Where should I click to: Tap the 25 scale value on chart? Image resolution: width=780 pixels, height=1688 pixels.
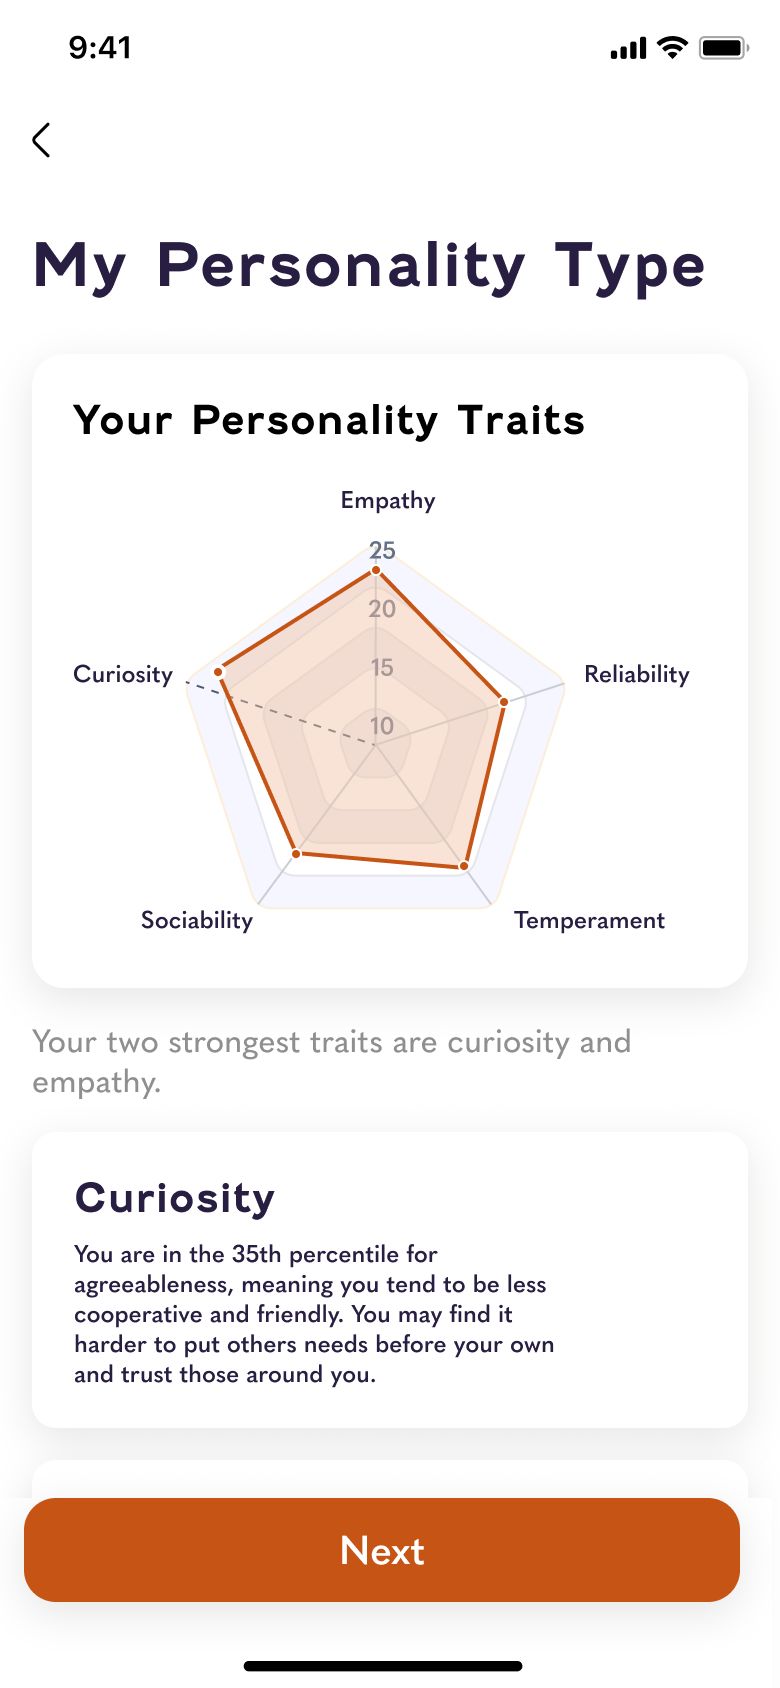click(382, 550)
